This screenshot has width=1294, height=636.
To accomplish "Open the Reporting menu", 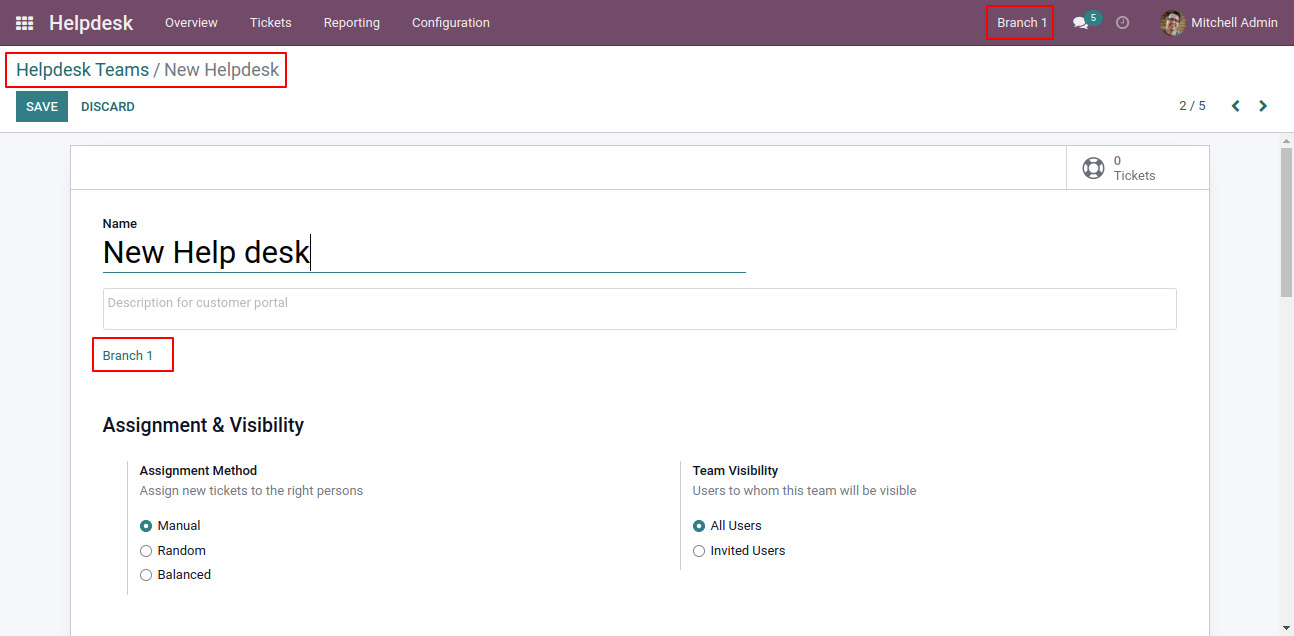I will click(352, 23).
